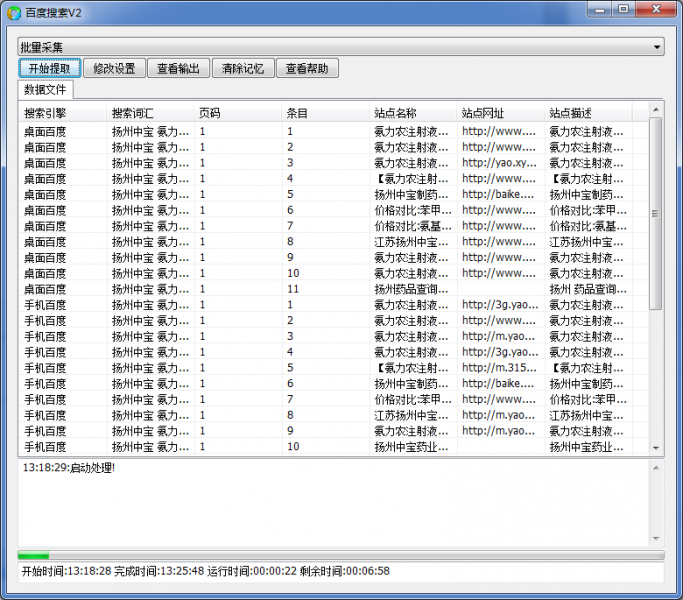683x600 pixels.
Task: Click 价格对比:氨基... site name in 桌面百度 row 7
Action: 413,226
